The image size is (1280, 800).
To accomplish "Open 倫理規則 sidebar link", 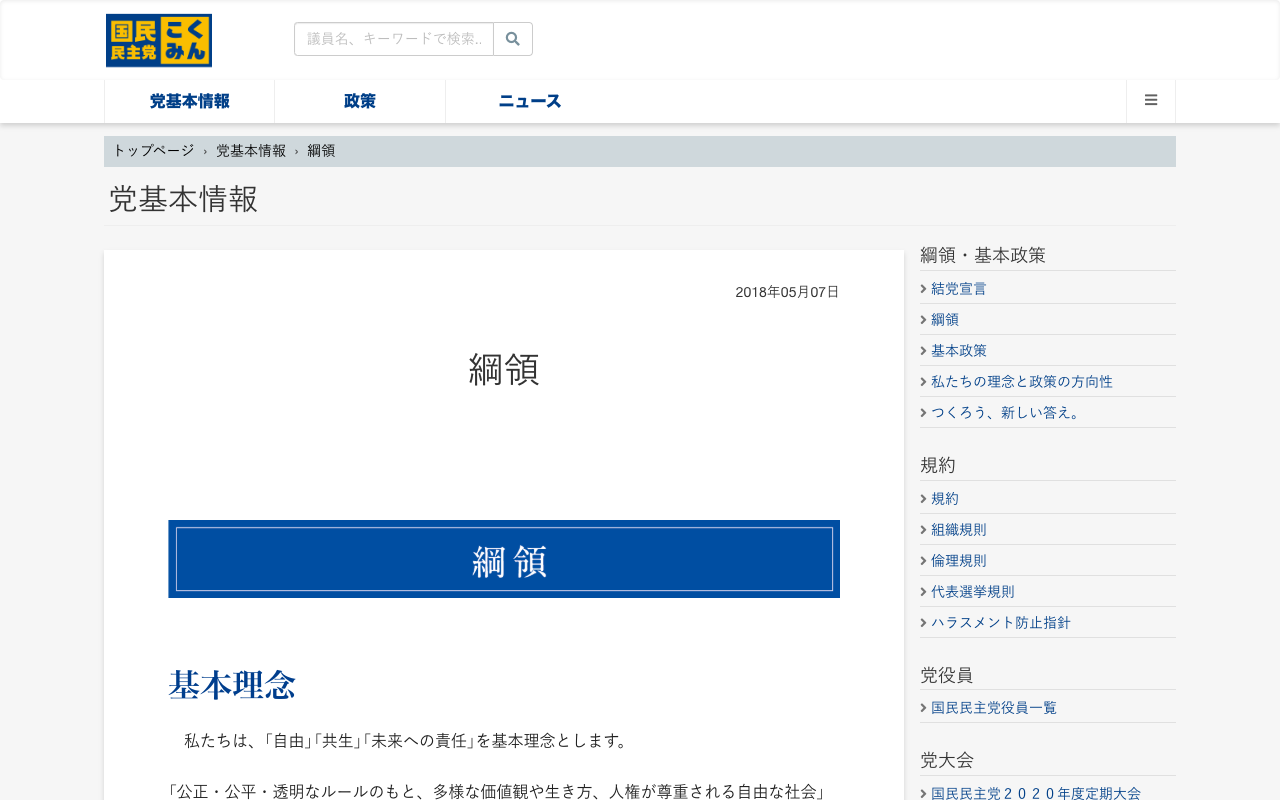I will coord(959,560).
